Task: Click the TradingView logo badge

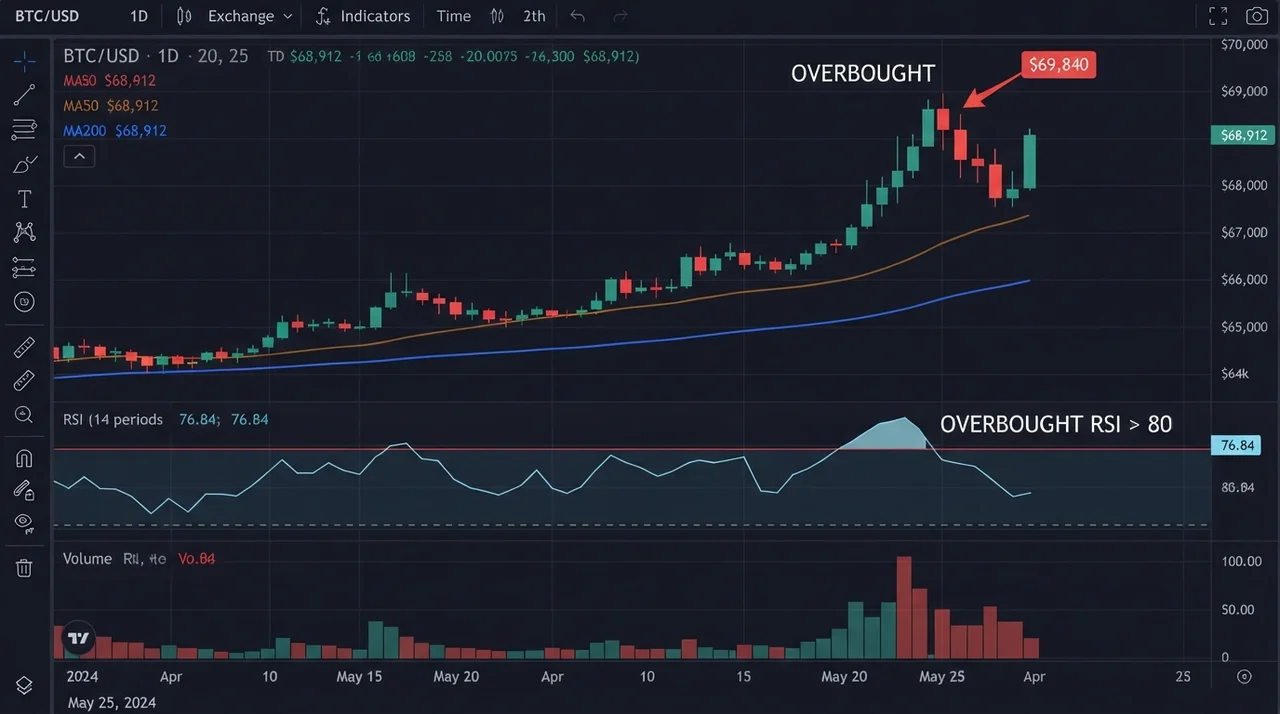Action: 77,638
